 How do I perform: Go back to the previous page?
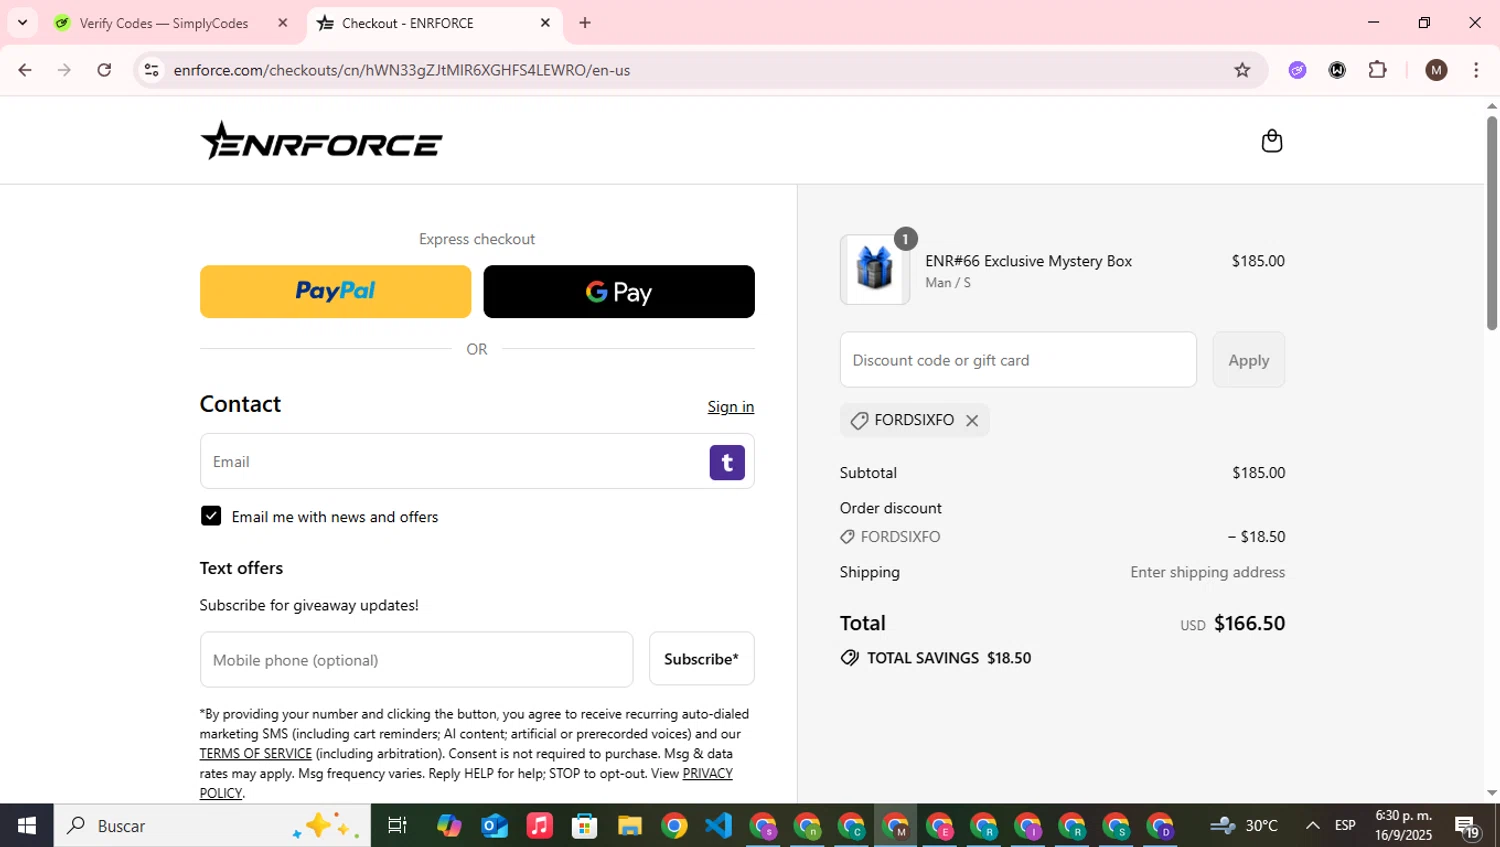coord(25,70)
